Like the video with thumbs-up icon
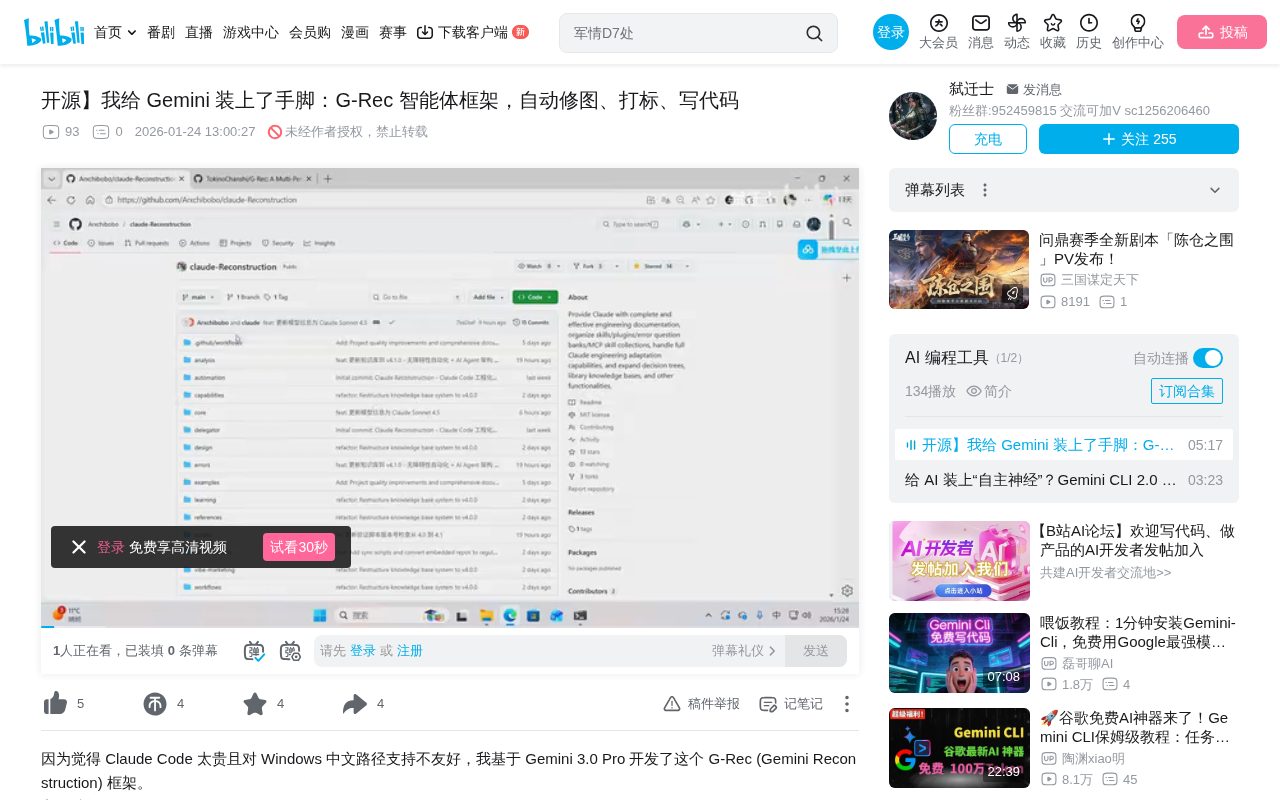The image size is (1280, 800). click(x=55, y=704)
